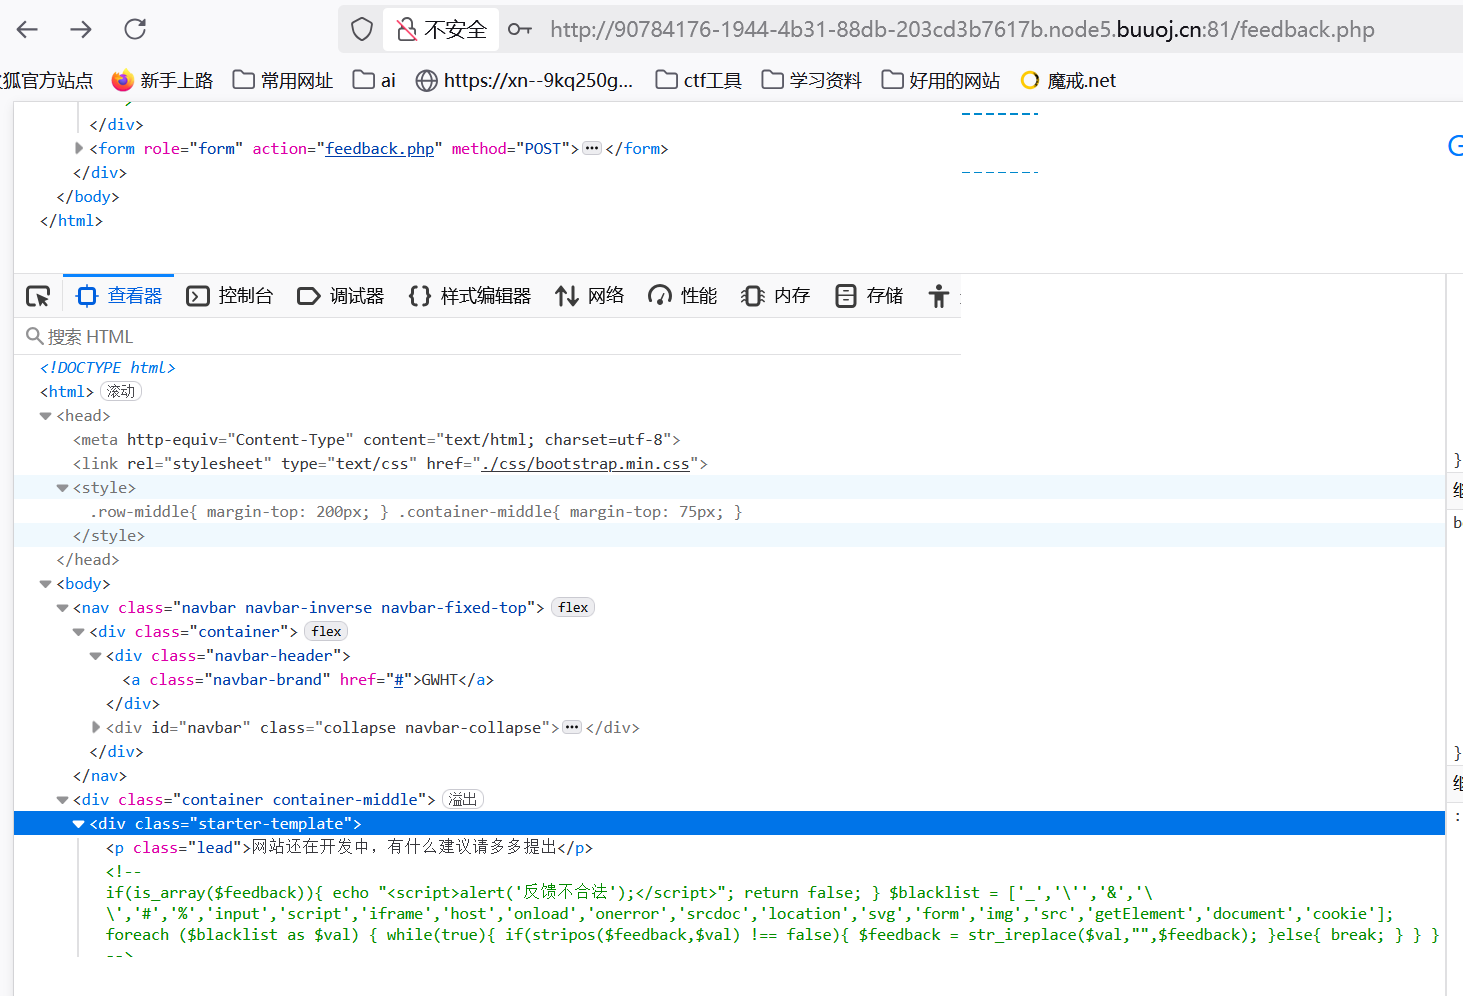This screenshot has width=1463, height=996.
Task: Select the closing /nav tag line
Action: 100,776
